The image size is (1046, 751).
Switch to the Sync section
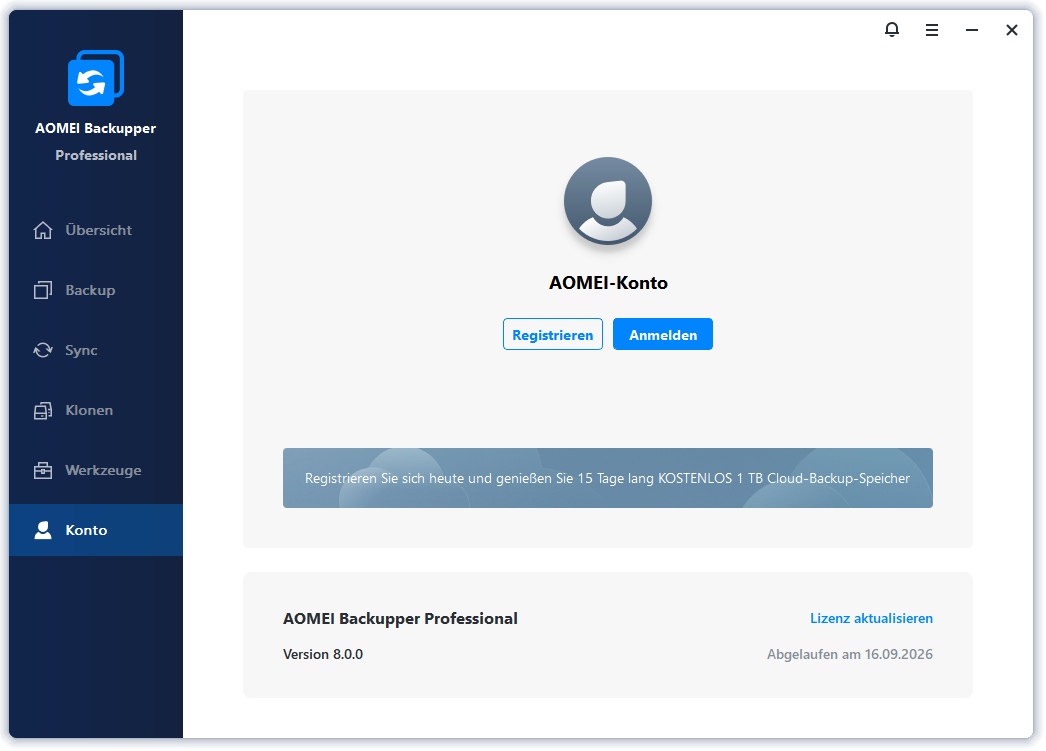coord(96,350)
